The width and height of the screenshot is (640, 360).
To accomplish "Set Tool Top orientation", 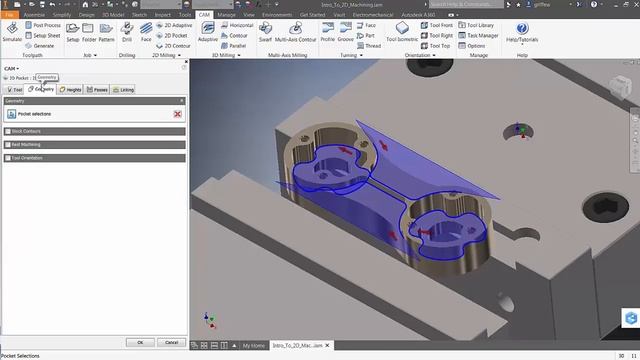I will [436, 46].
